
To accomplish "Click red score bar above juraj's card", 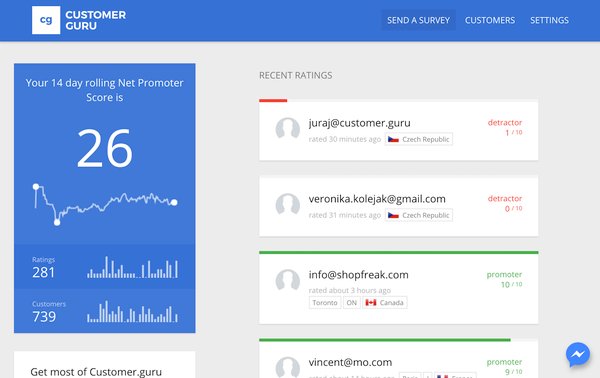I will 273,101.
